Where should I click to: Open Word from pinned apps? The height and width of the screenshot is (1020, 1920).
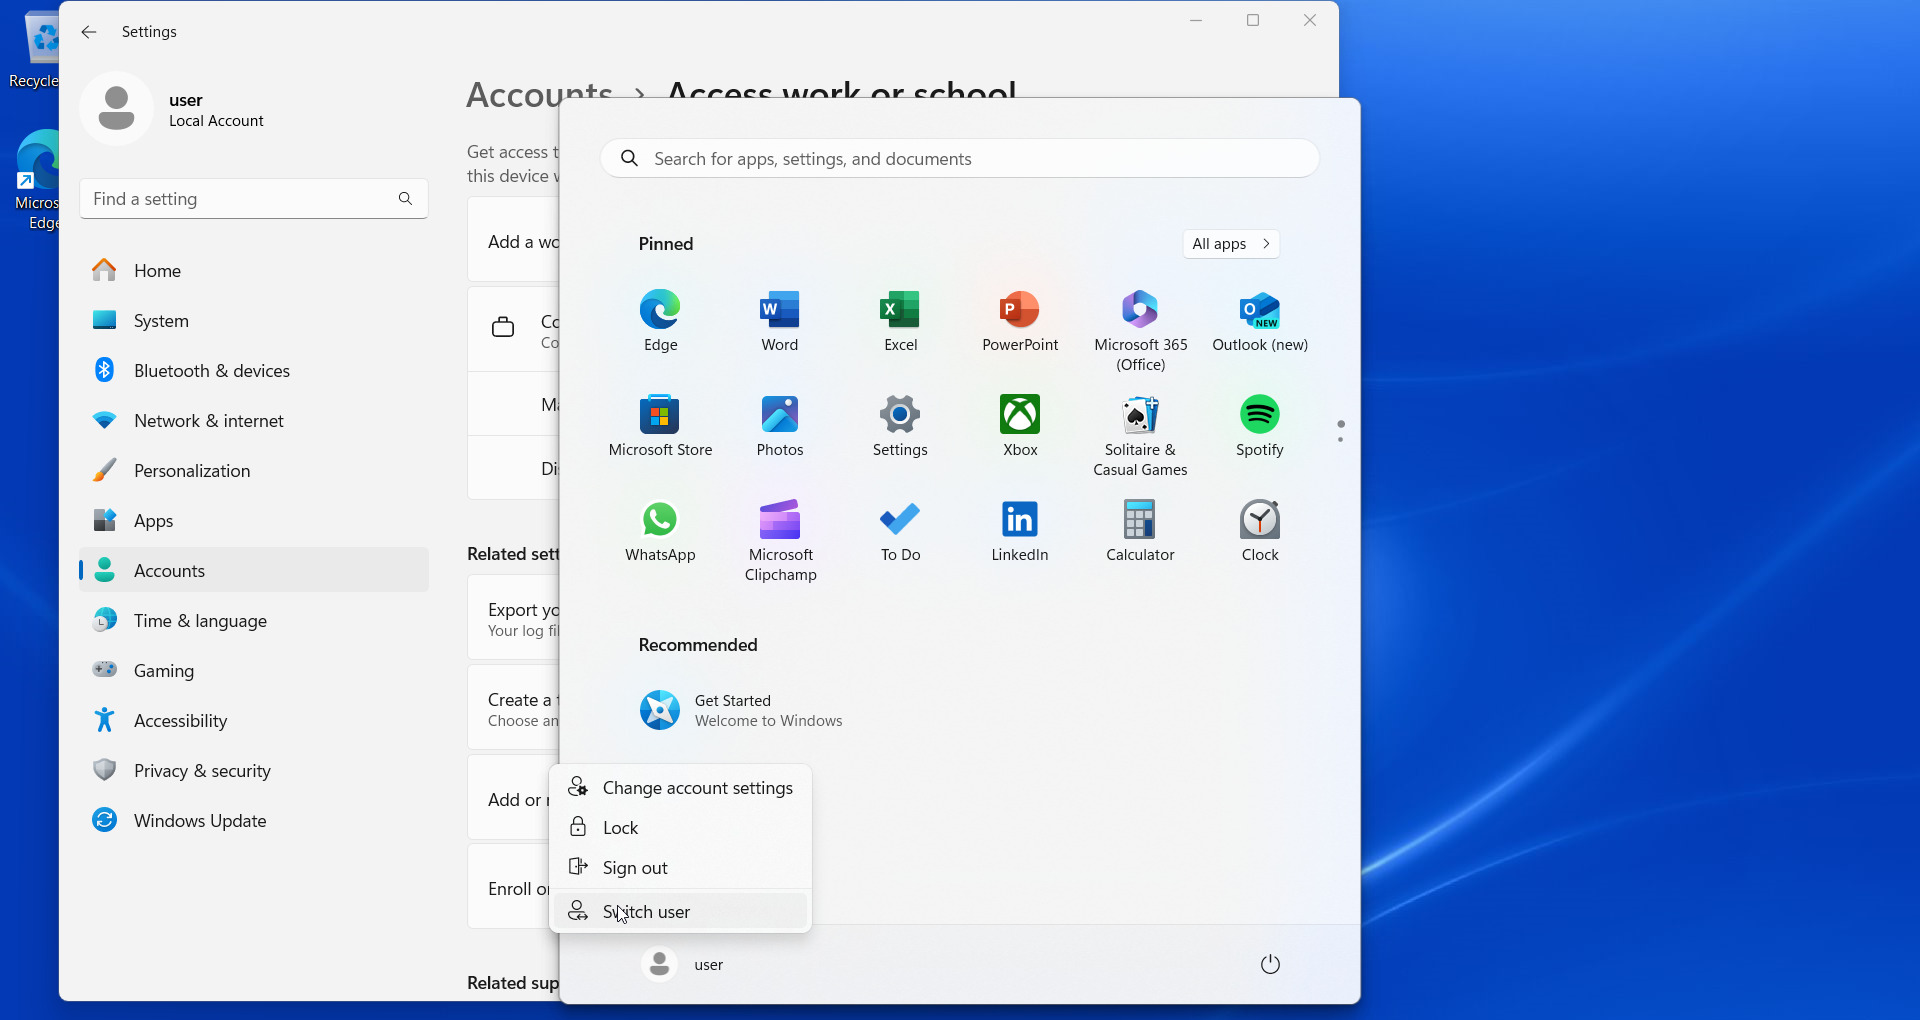[x=779, y=320]
